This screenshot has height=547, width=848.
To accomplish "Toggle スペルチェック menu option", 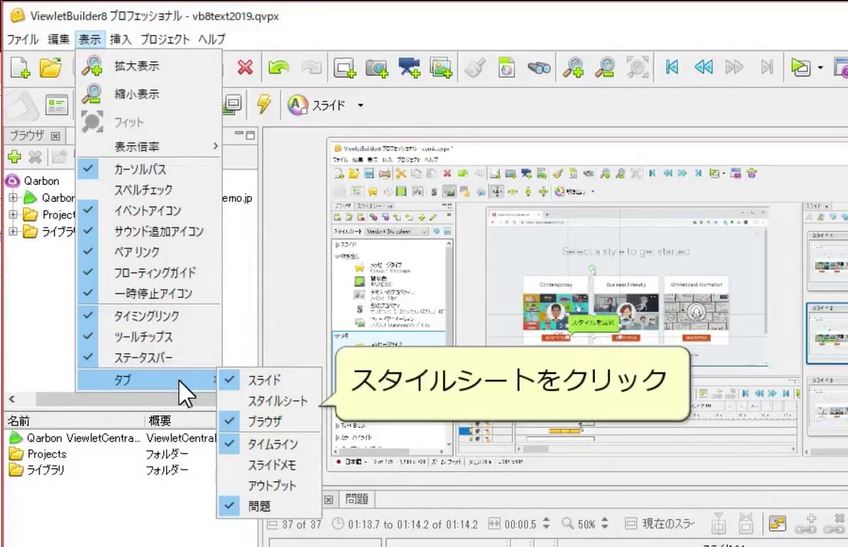I will click(149, 190).
